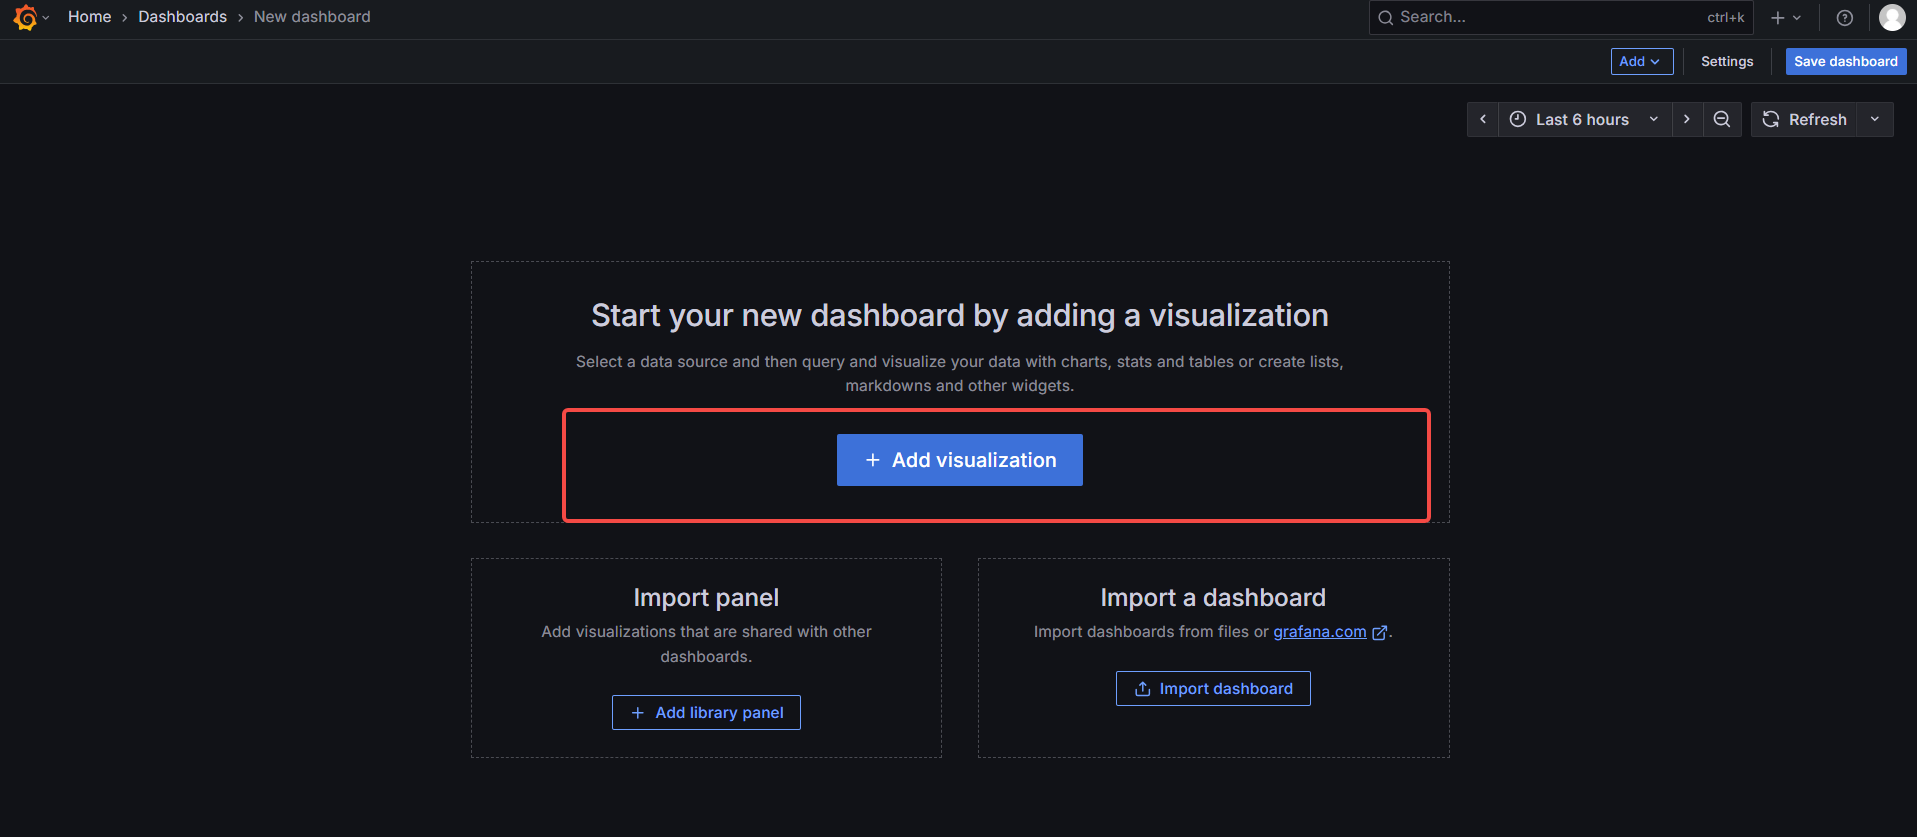Click Save dashboard button
This screenshot has width=1917, height=837.
tap(1846, 61)
